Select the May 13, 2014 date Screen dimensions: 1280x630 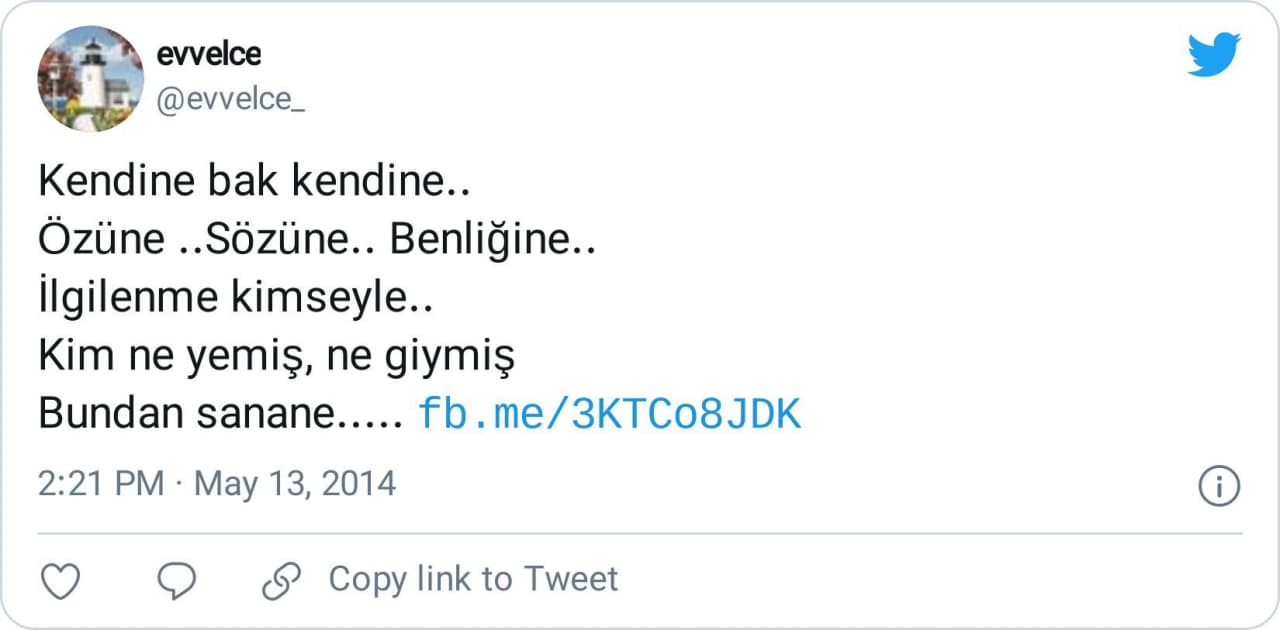tap(295, 484)
